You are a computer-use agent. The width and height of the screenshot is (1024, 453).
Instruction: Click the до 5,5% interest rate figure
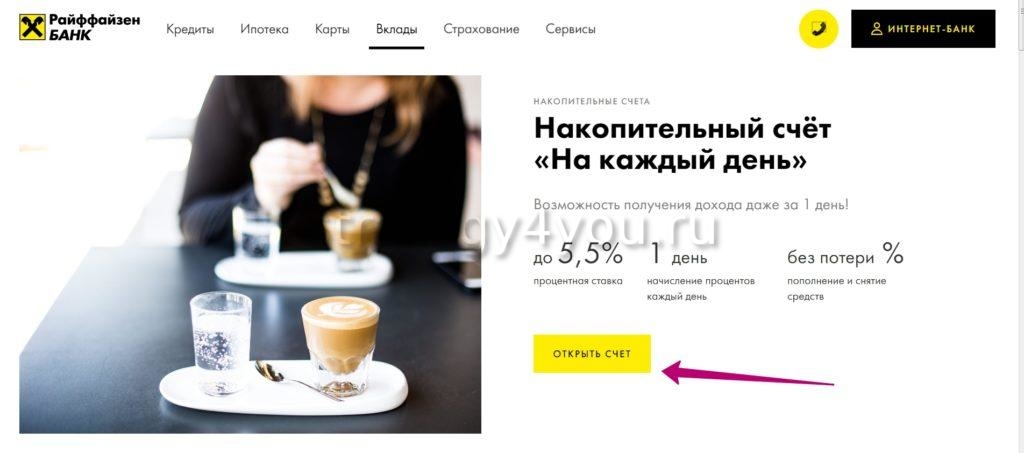pos(578,255)
